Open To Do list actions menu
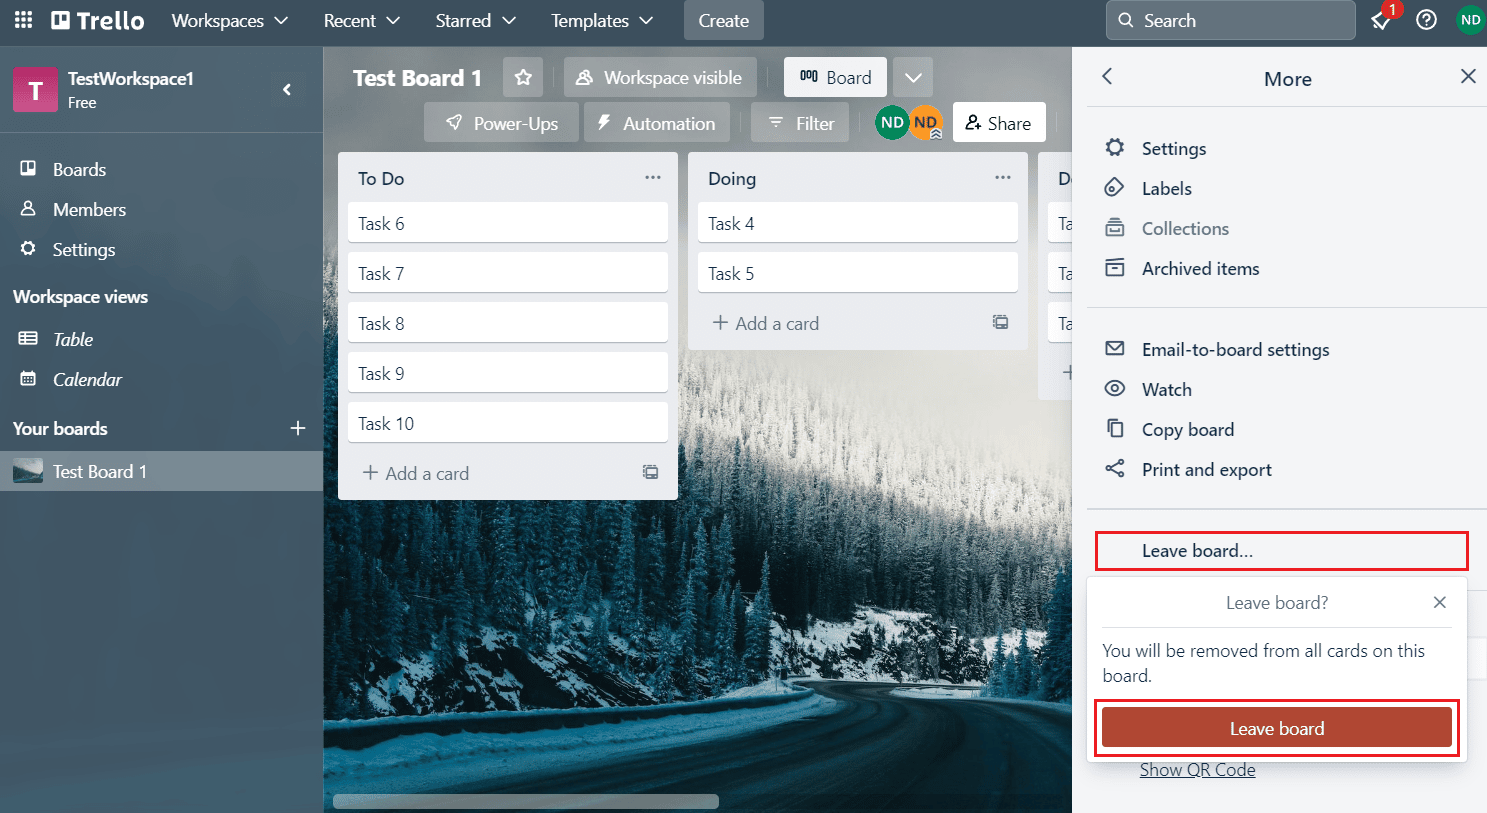This screenshot has width=1487, height=813. [653, 177]
